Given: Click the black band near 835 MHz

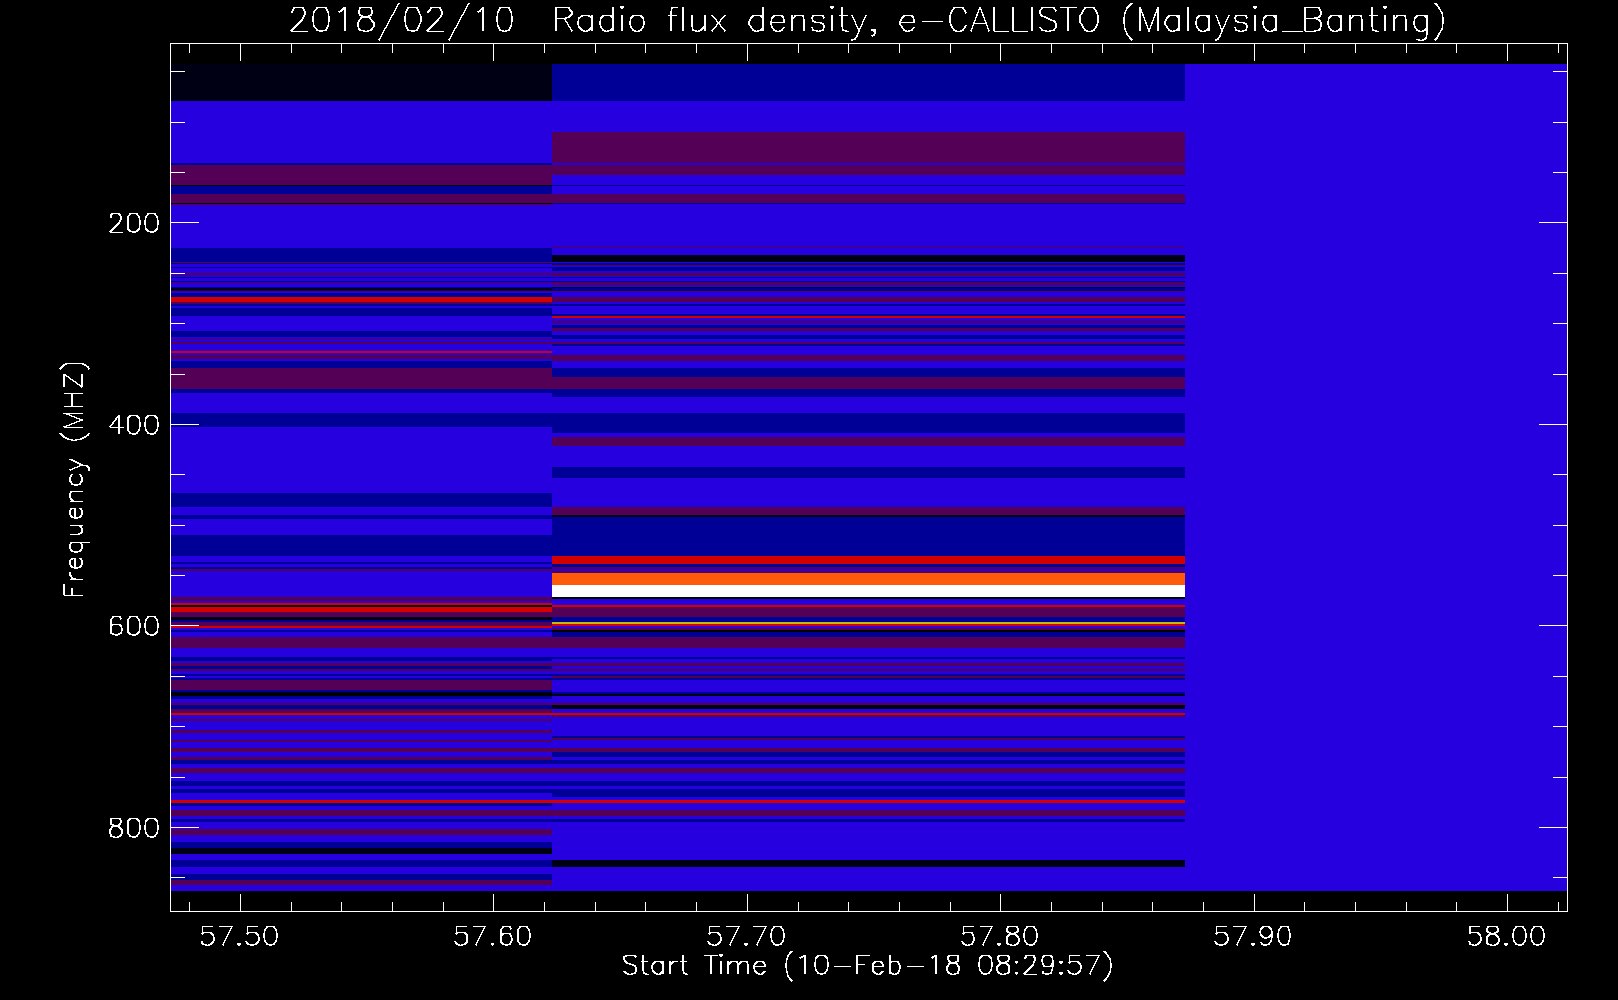Looking at the screenshot, I should pos(868,863).
